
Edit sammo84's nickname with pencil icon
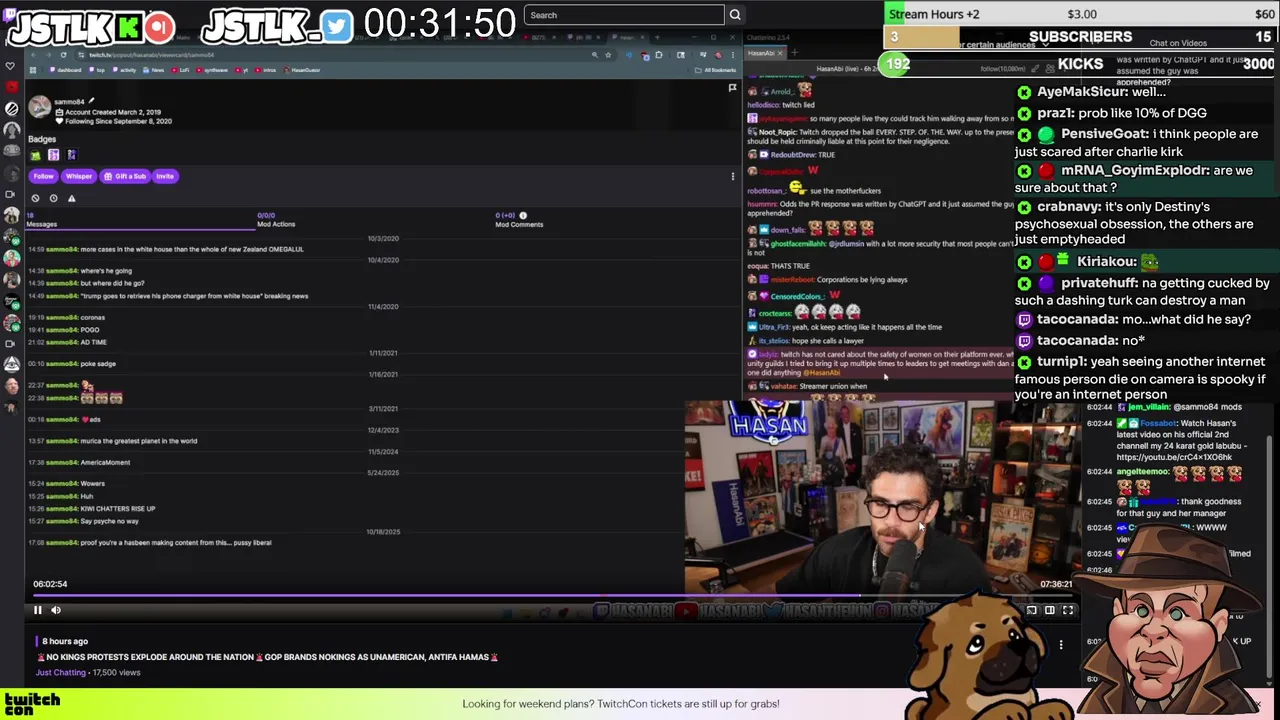91,101
